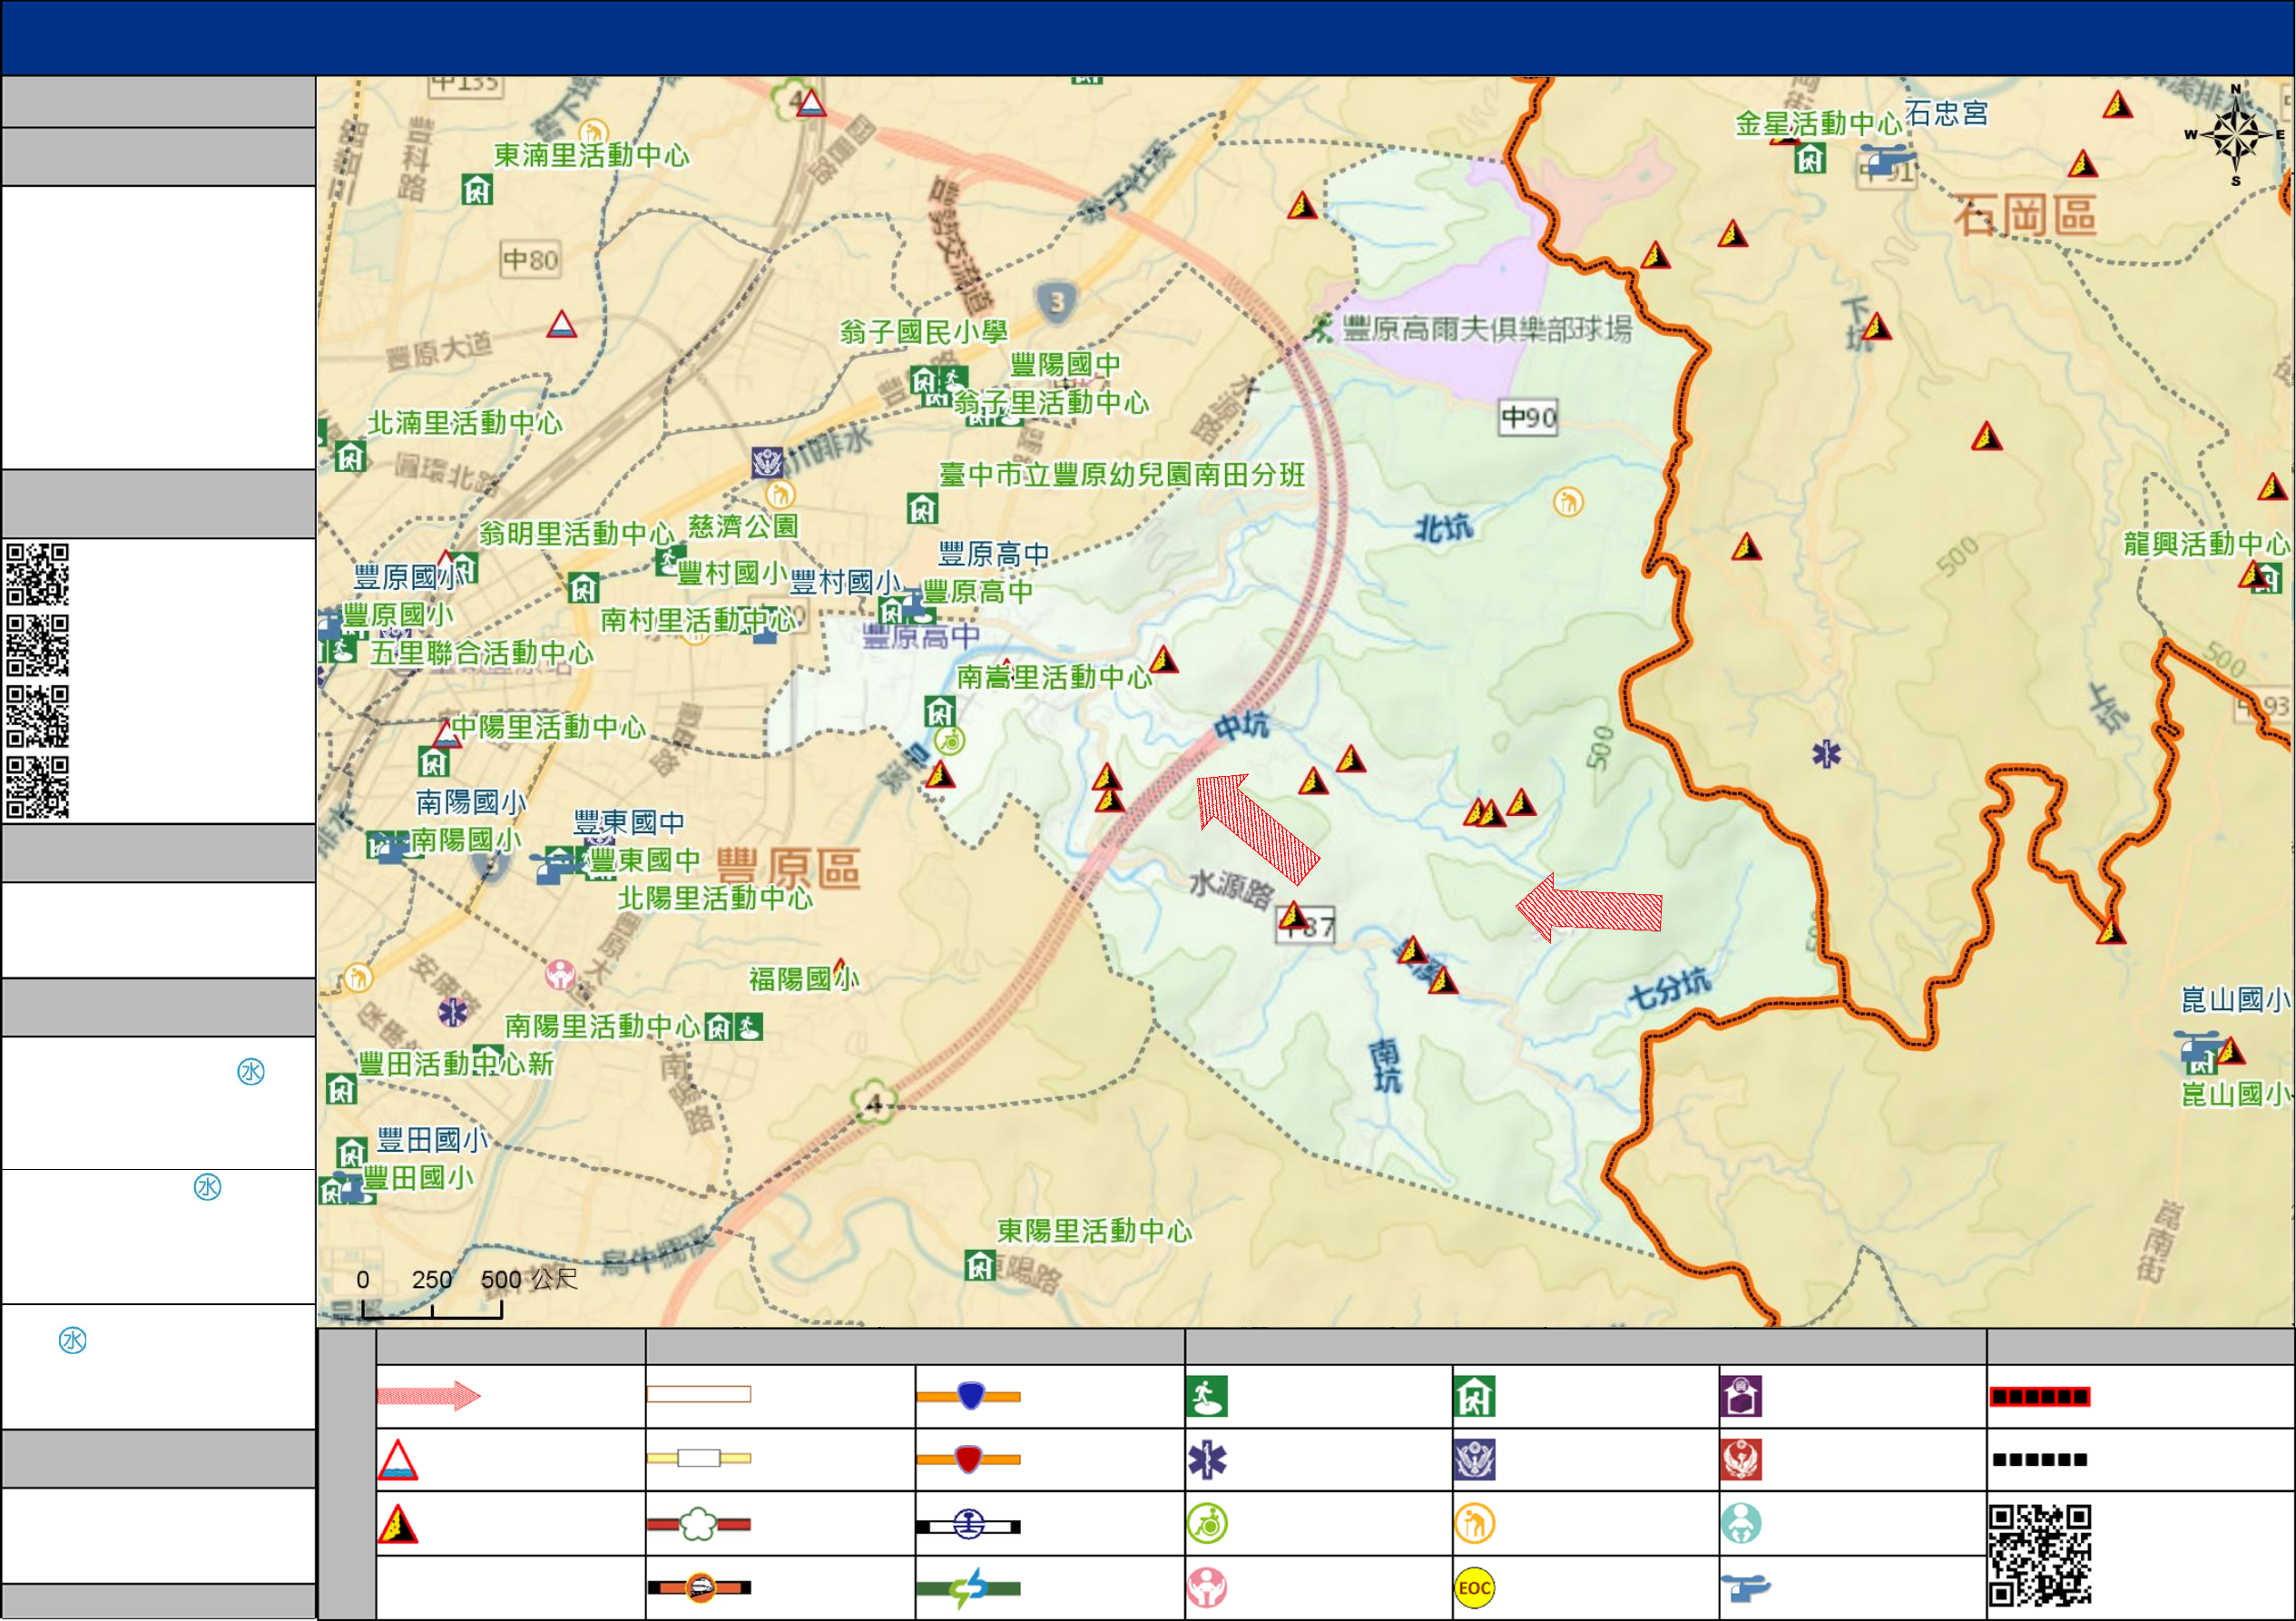Select the 翁子國民小學 map label
This screenshot has width=2296, height=1621.
pos(924,332)
